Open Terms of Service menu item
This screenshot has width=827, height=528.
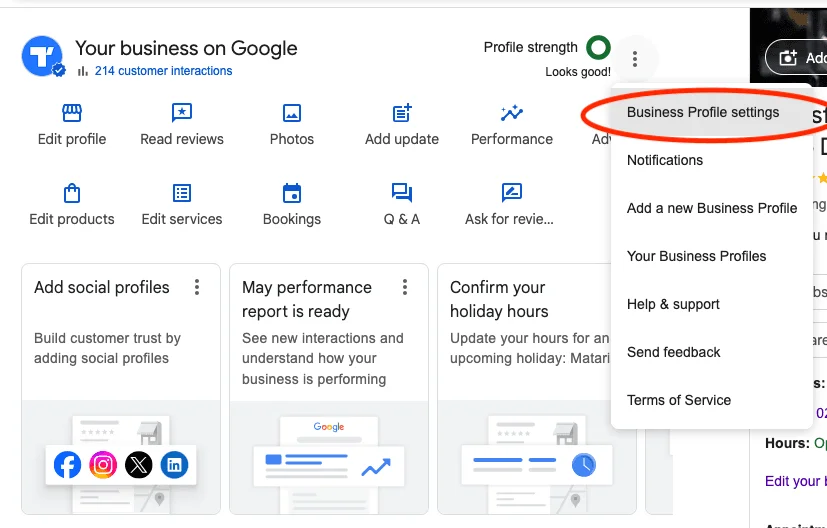pos(712,400)
